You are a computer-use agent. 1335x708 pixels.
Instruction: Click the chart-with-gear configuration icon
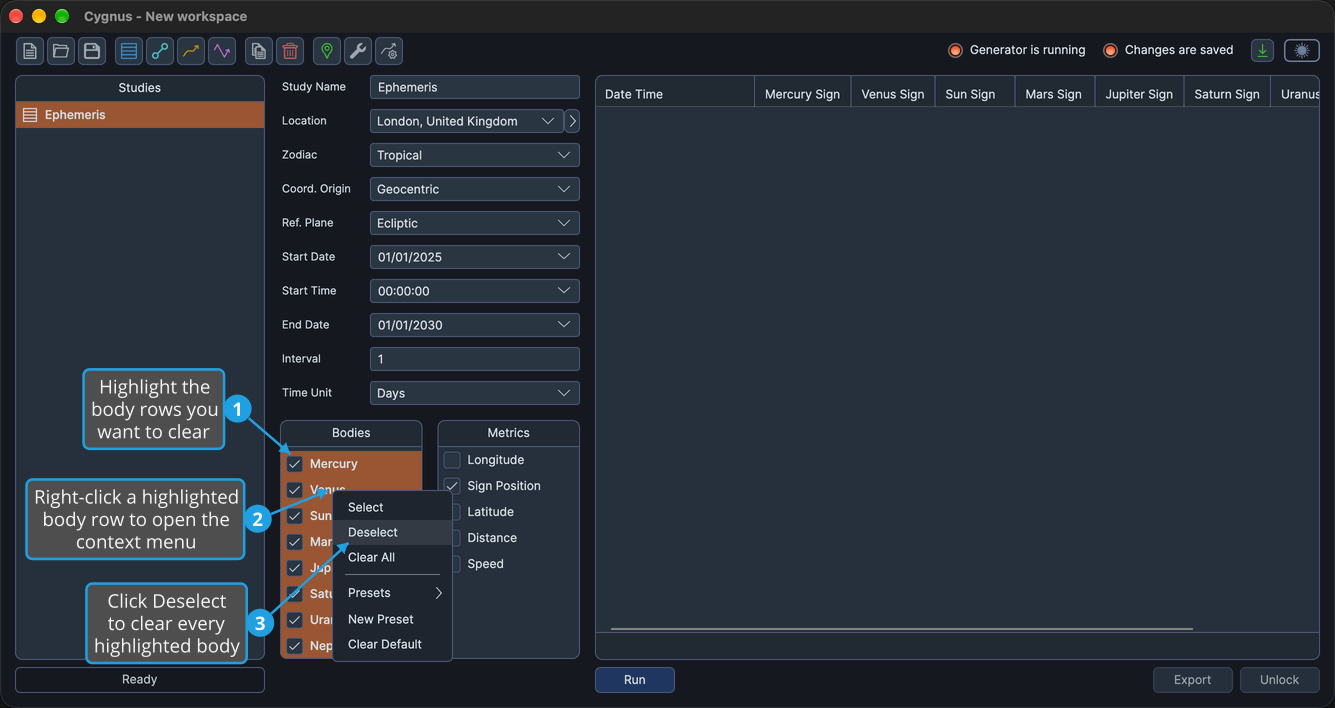[389, 51]
